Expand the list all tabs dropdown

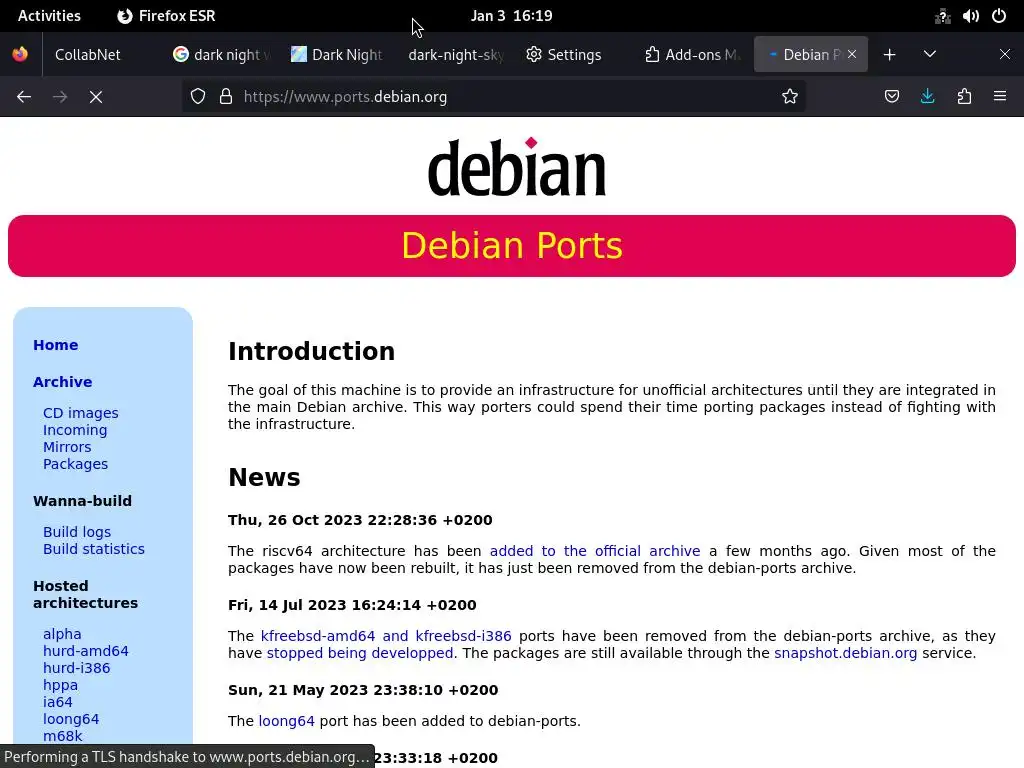930,55
